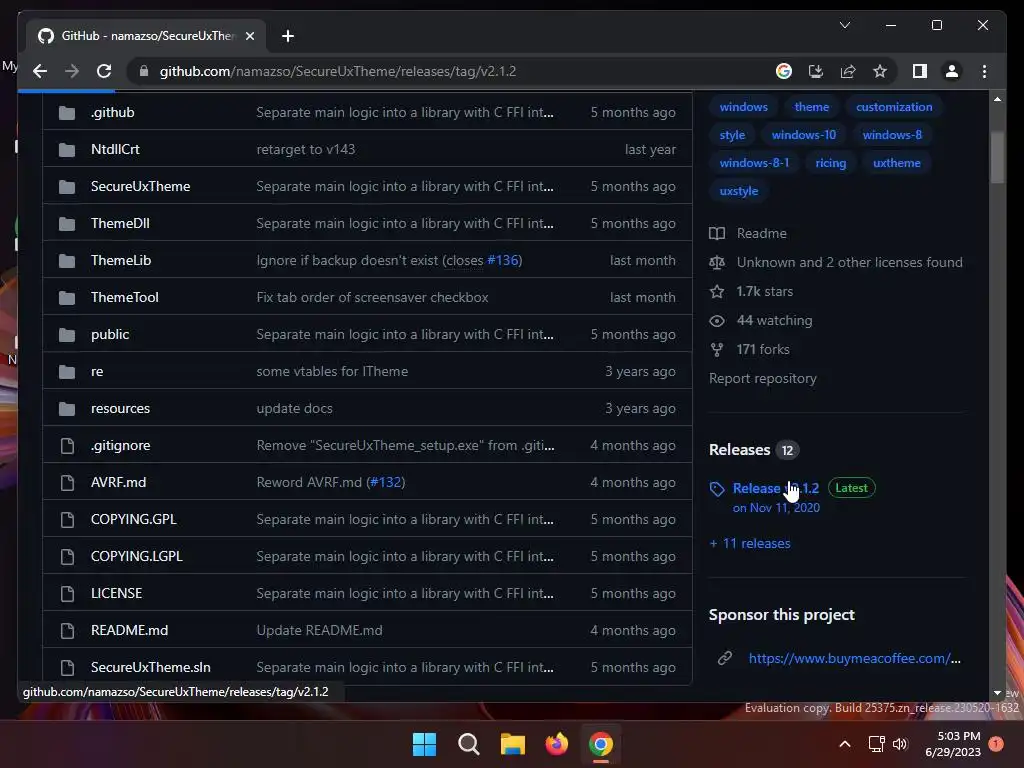Open 'retarget to v143' commit message
The height and width of the screenshot is (768, 1024).
point(306,149)
